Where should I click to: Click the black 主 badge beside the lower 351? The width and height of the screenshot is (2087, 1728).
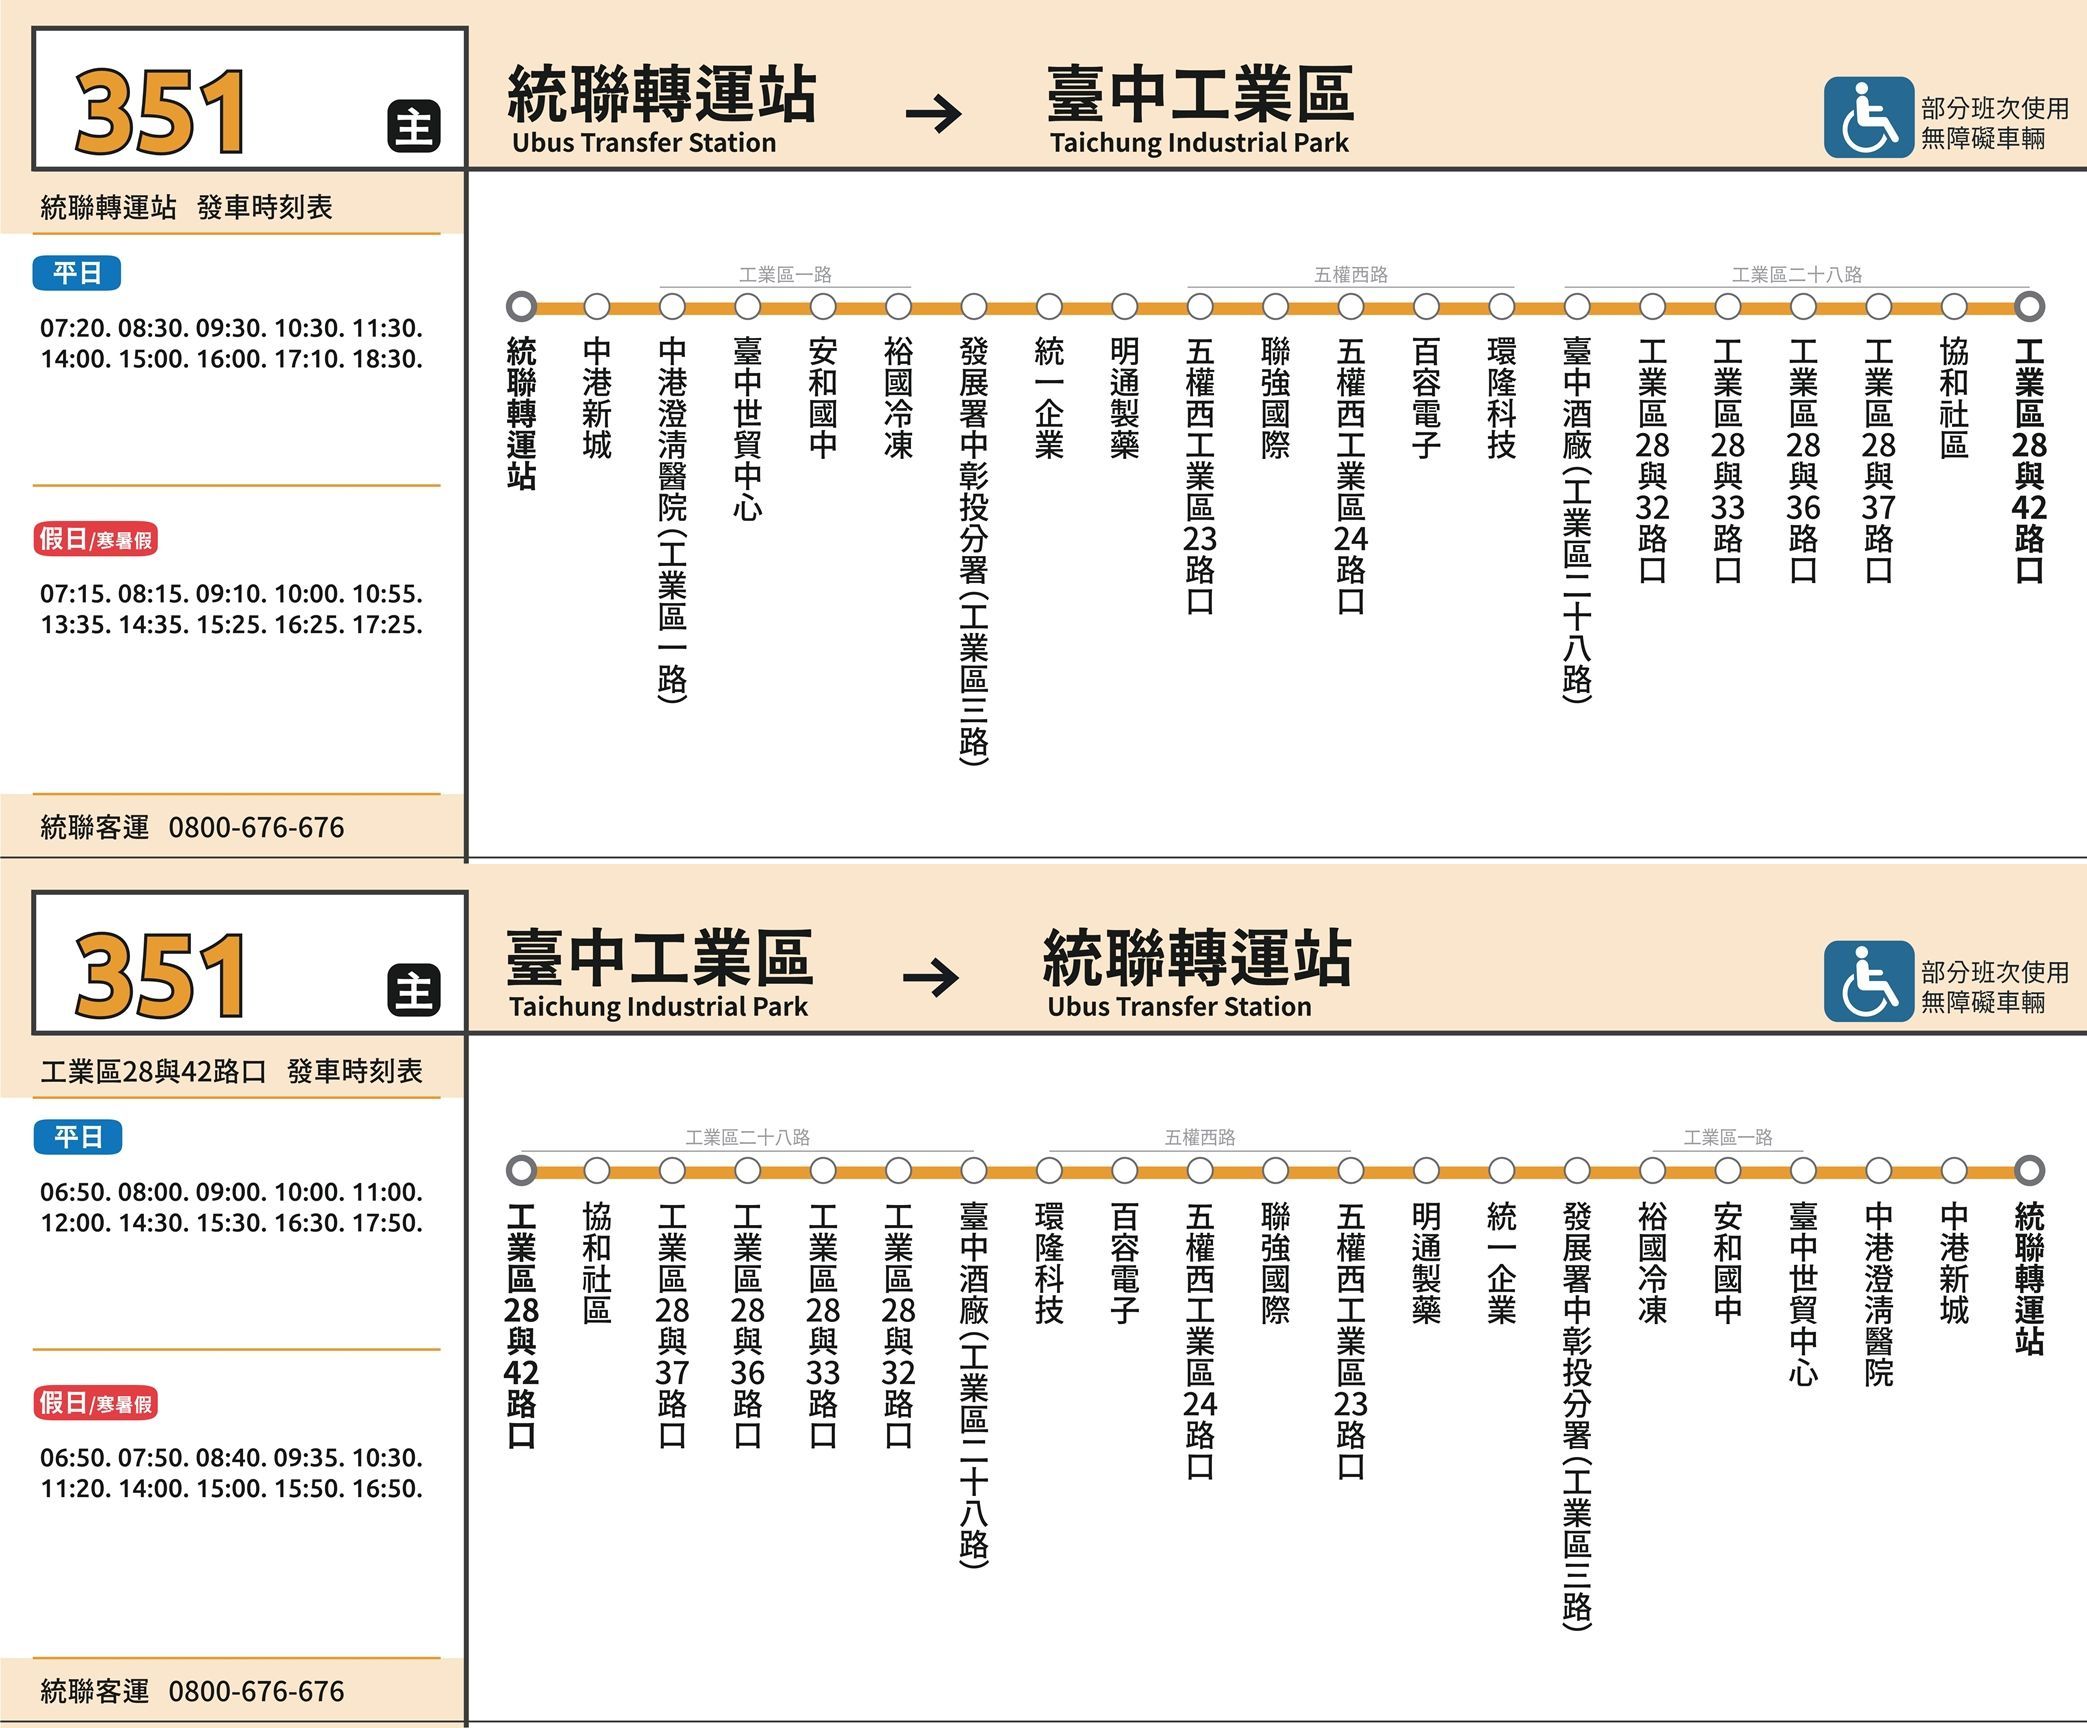413,990
